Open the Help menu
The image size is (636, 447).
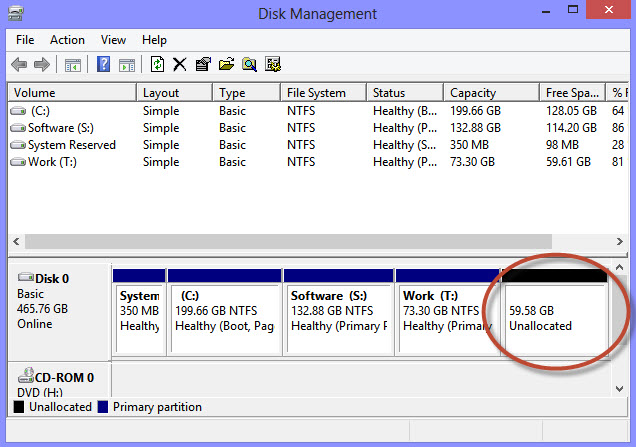(x=154, y=40)
